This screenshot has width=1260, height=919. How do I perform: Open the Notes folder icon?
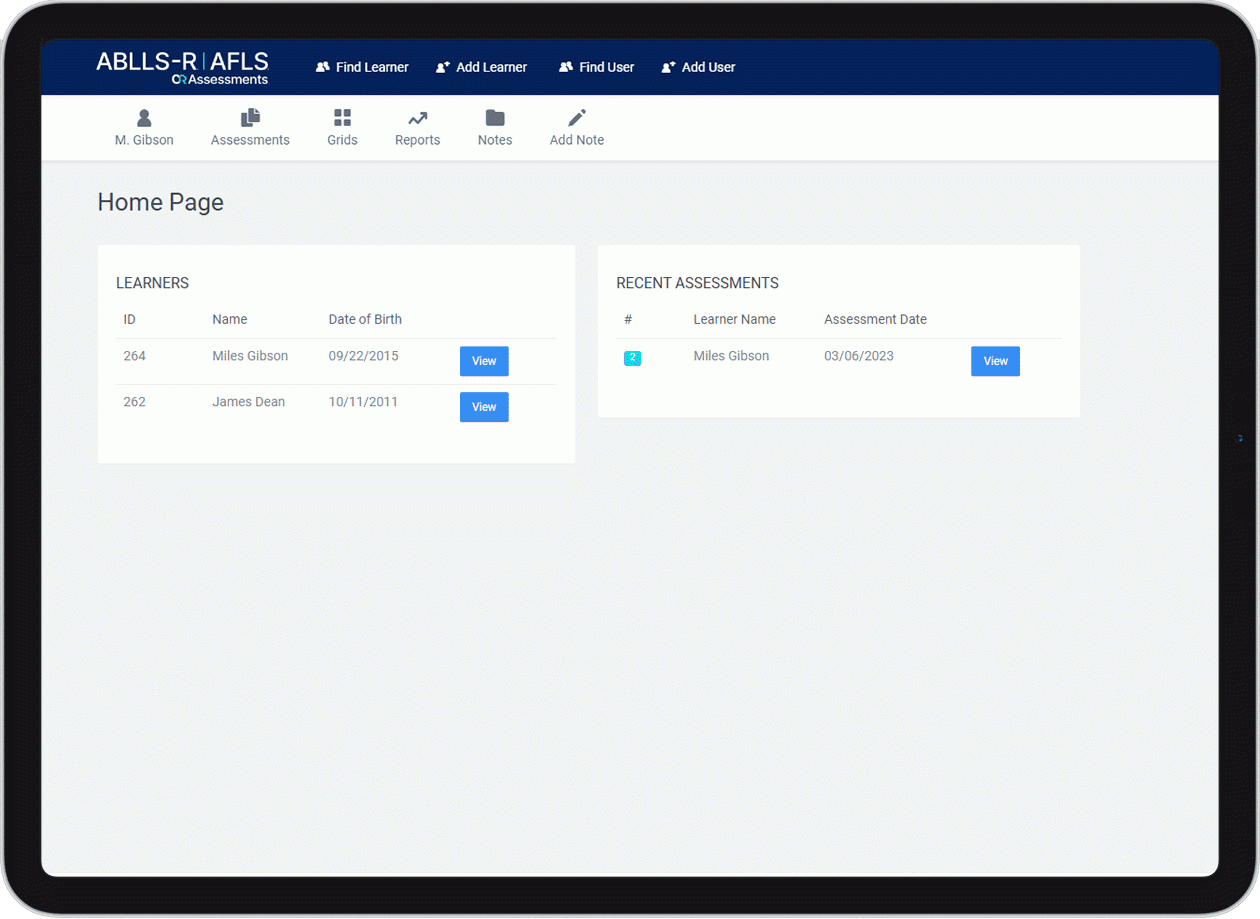(x=495, y=118)
